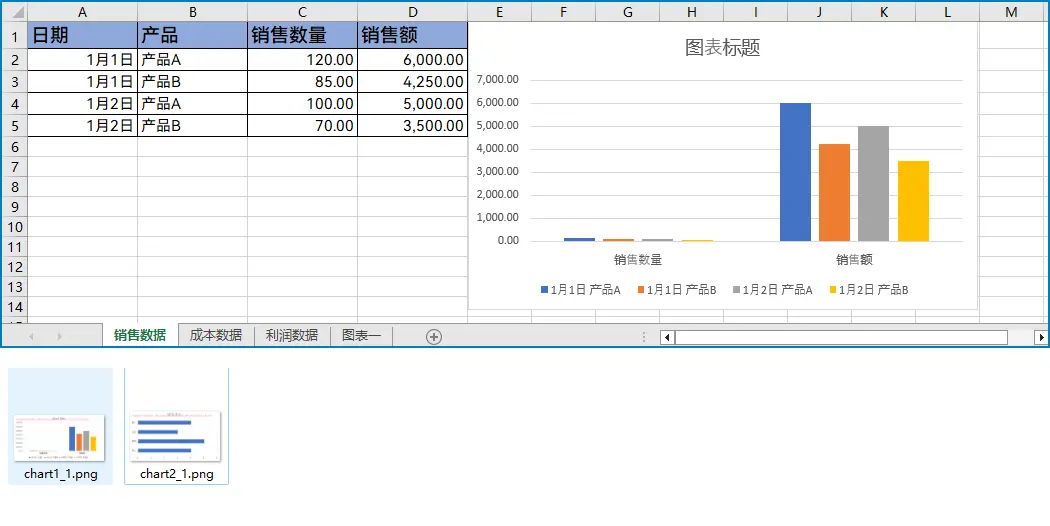Click 1月1日 date cell in row 3
Screen dimensions: 1050x526
(x=82, y=82)
